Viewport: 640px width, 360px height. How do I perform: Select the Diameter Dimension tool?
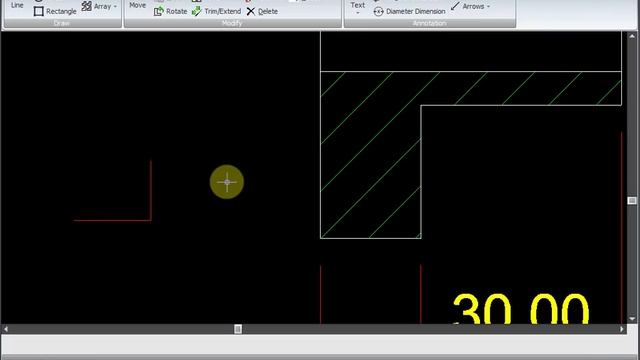(409, 11)
